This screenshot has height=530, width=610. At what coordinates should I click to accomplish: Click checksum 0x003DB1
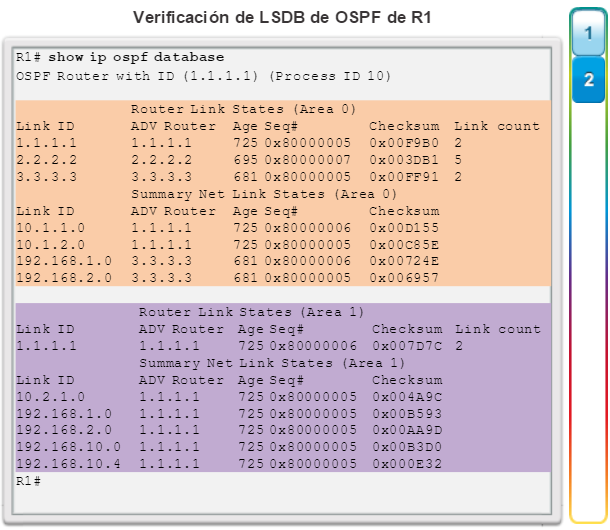coord(404,160)
